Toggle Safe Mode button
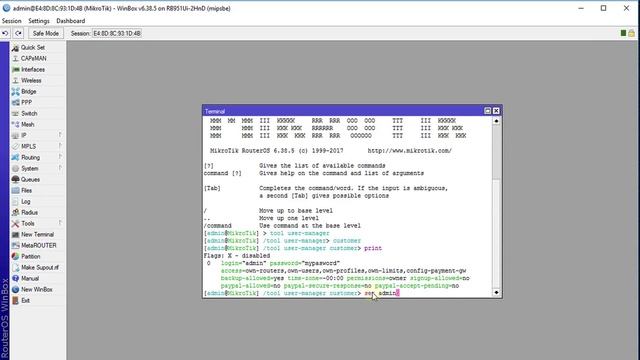The width and height of the screenshot is (640, 360). (x=46, y=33)
